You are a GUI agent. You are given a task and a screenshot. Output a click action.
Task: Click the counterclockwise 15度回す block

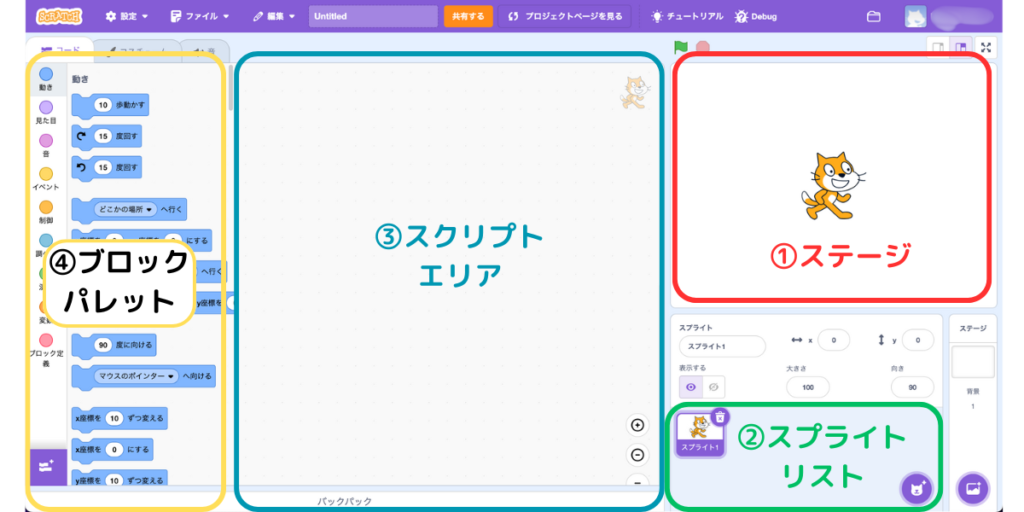pyautogui.click(x=106, y=167)
